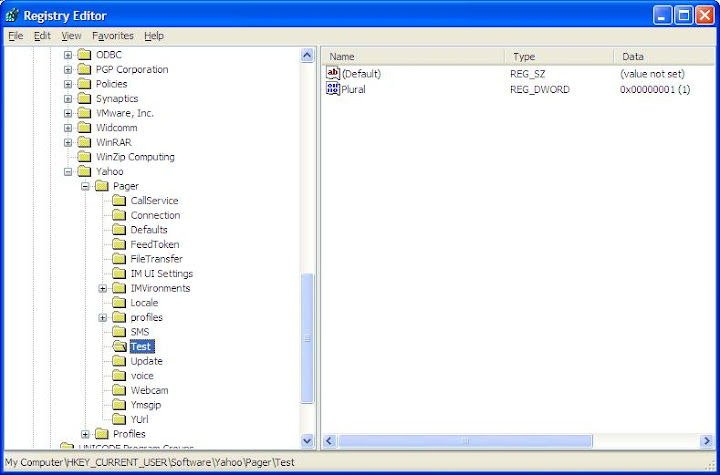Click the Type column header
This screenshot has height=475, width=720.
click(x=559, y=57)
